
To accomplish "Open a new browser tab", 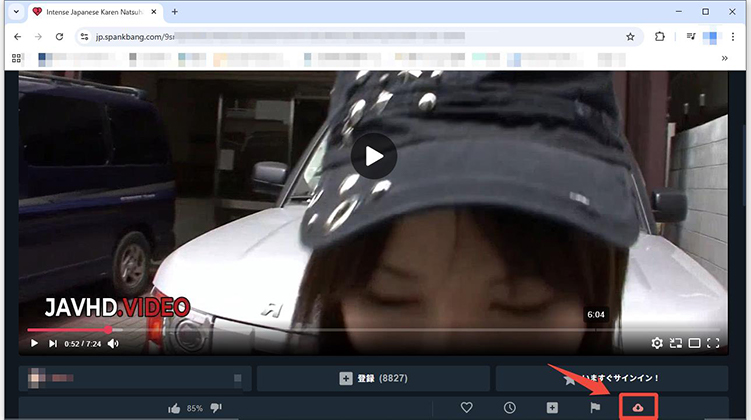I will 175,12.
